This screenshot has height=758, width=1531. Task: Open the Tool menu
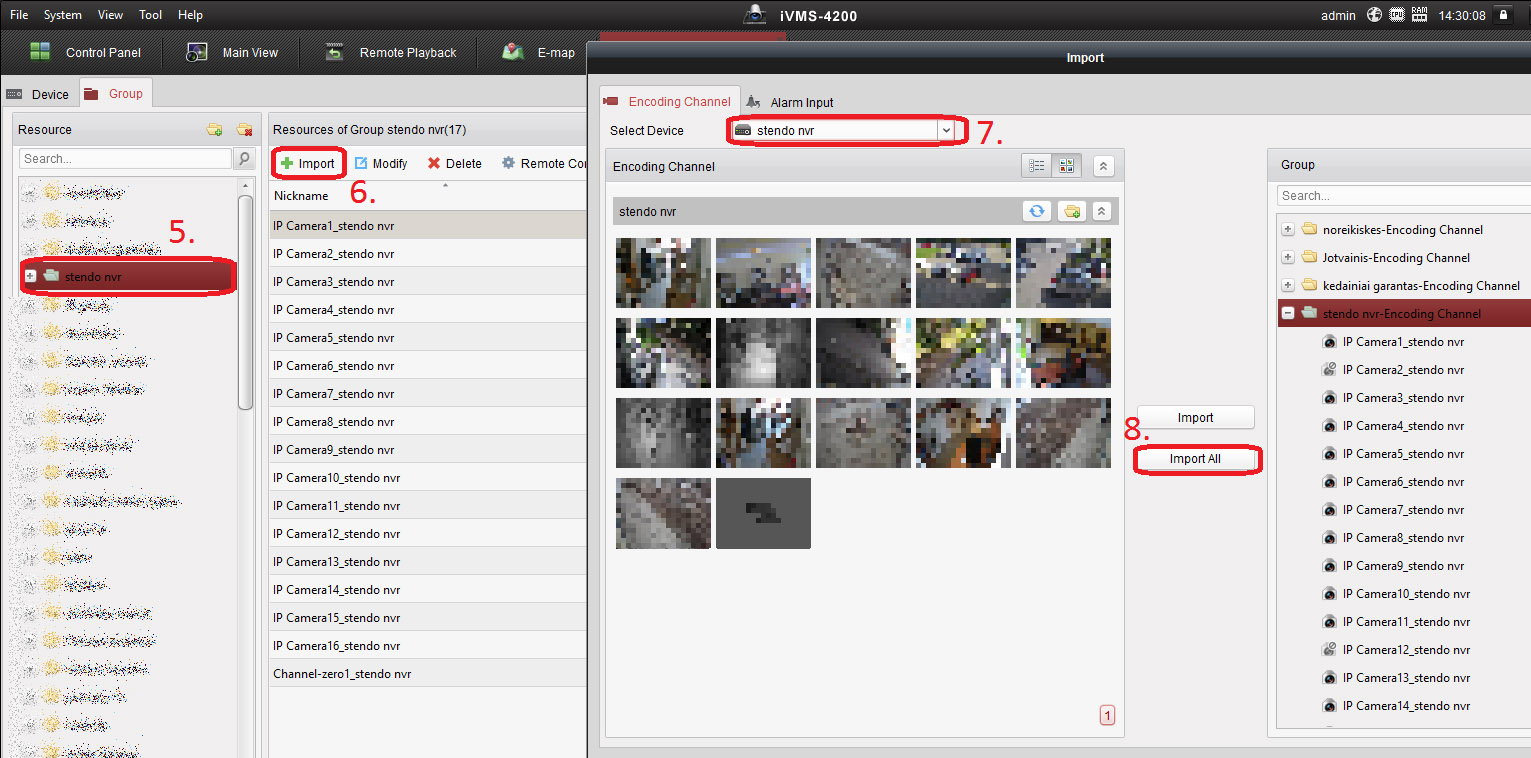click(151, 15)
